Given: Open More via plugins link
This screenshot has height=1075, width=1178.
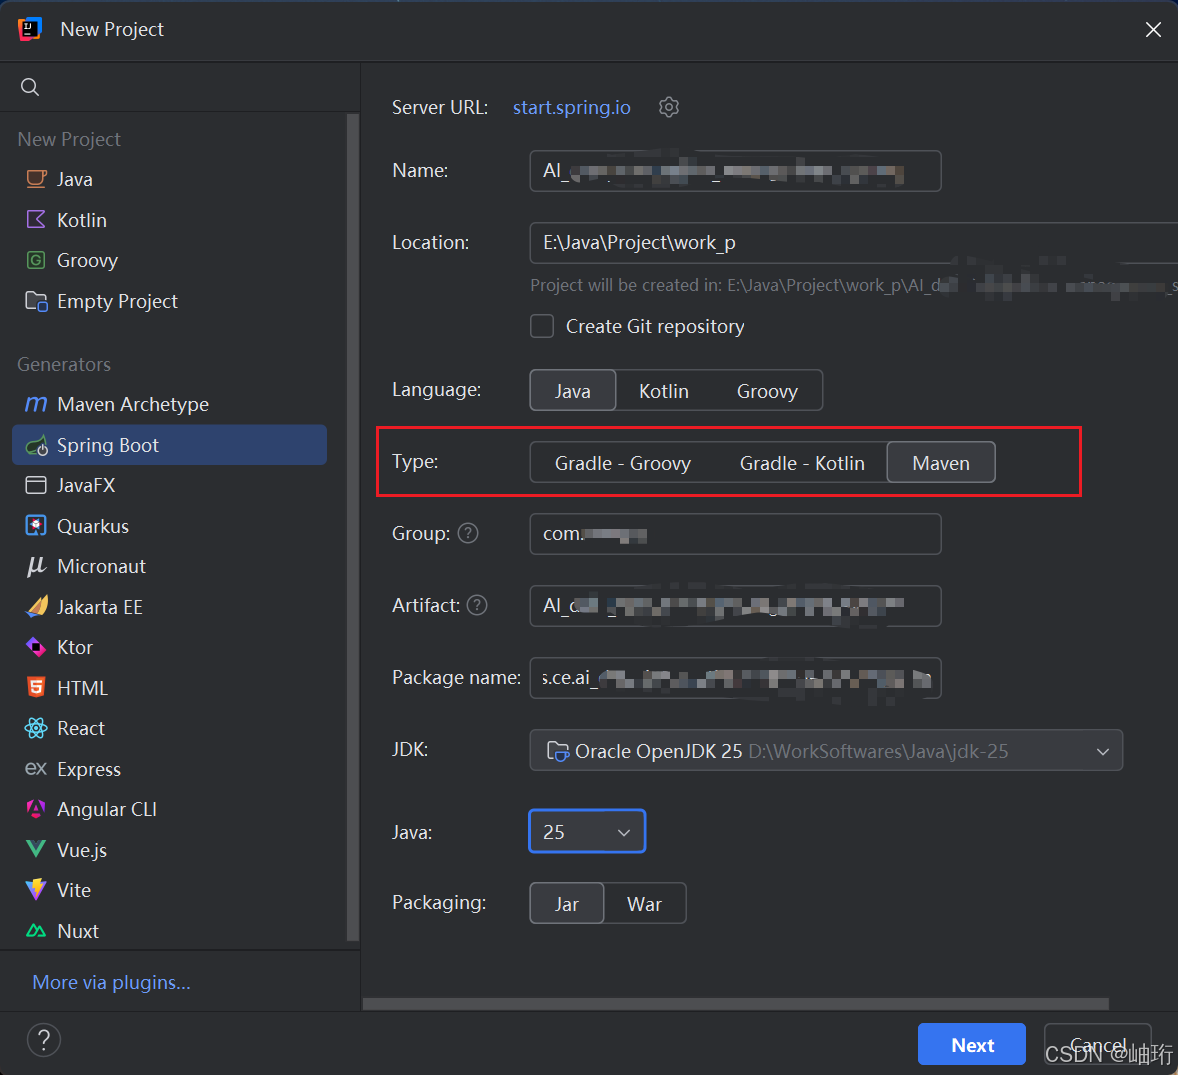Looking at the screenshot, I should 111,983.
